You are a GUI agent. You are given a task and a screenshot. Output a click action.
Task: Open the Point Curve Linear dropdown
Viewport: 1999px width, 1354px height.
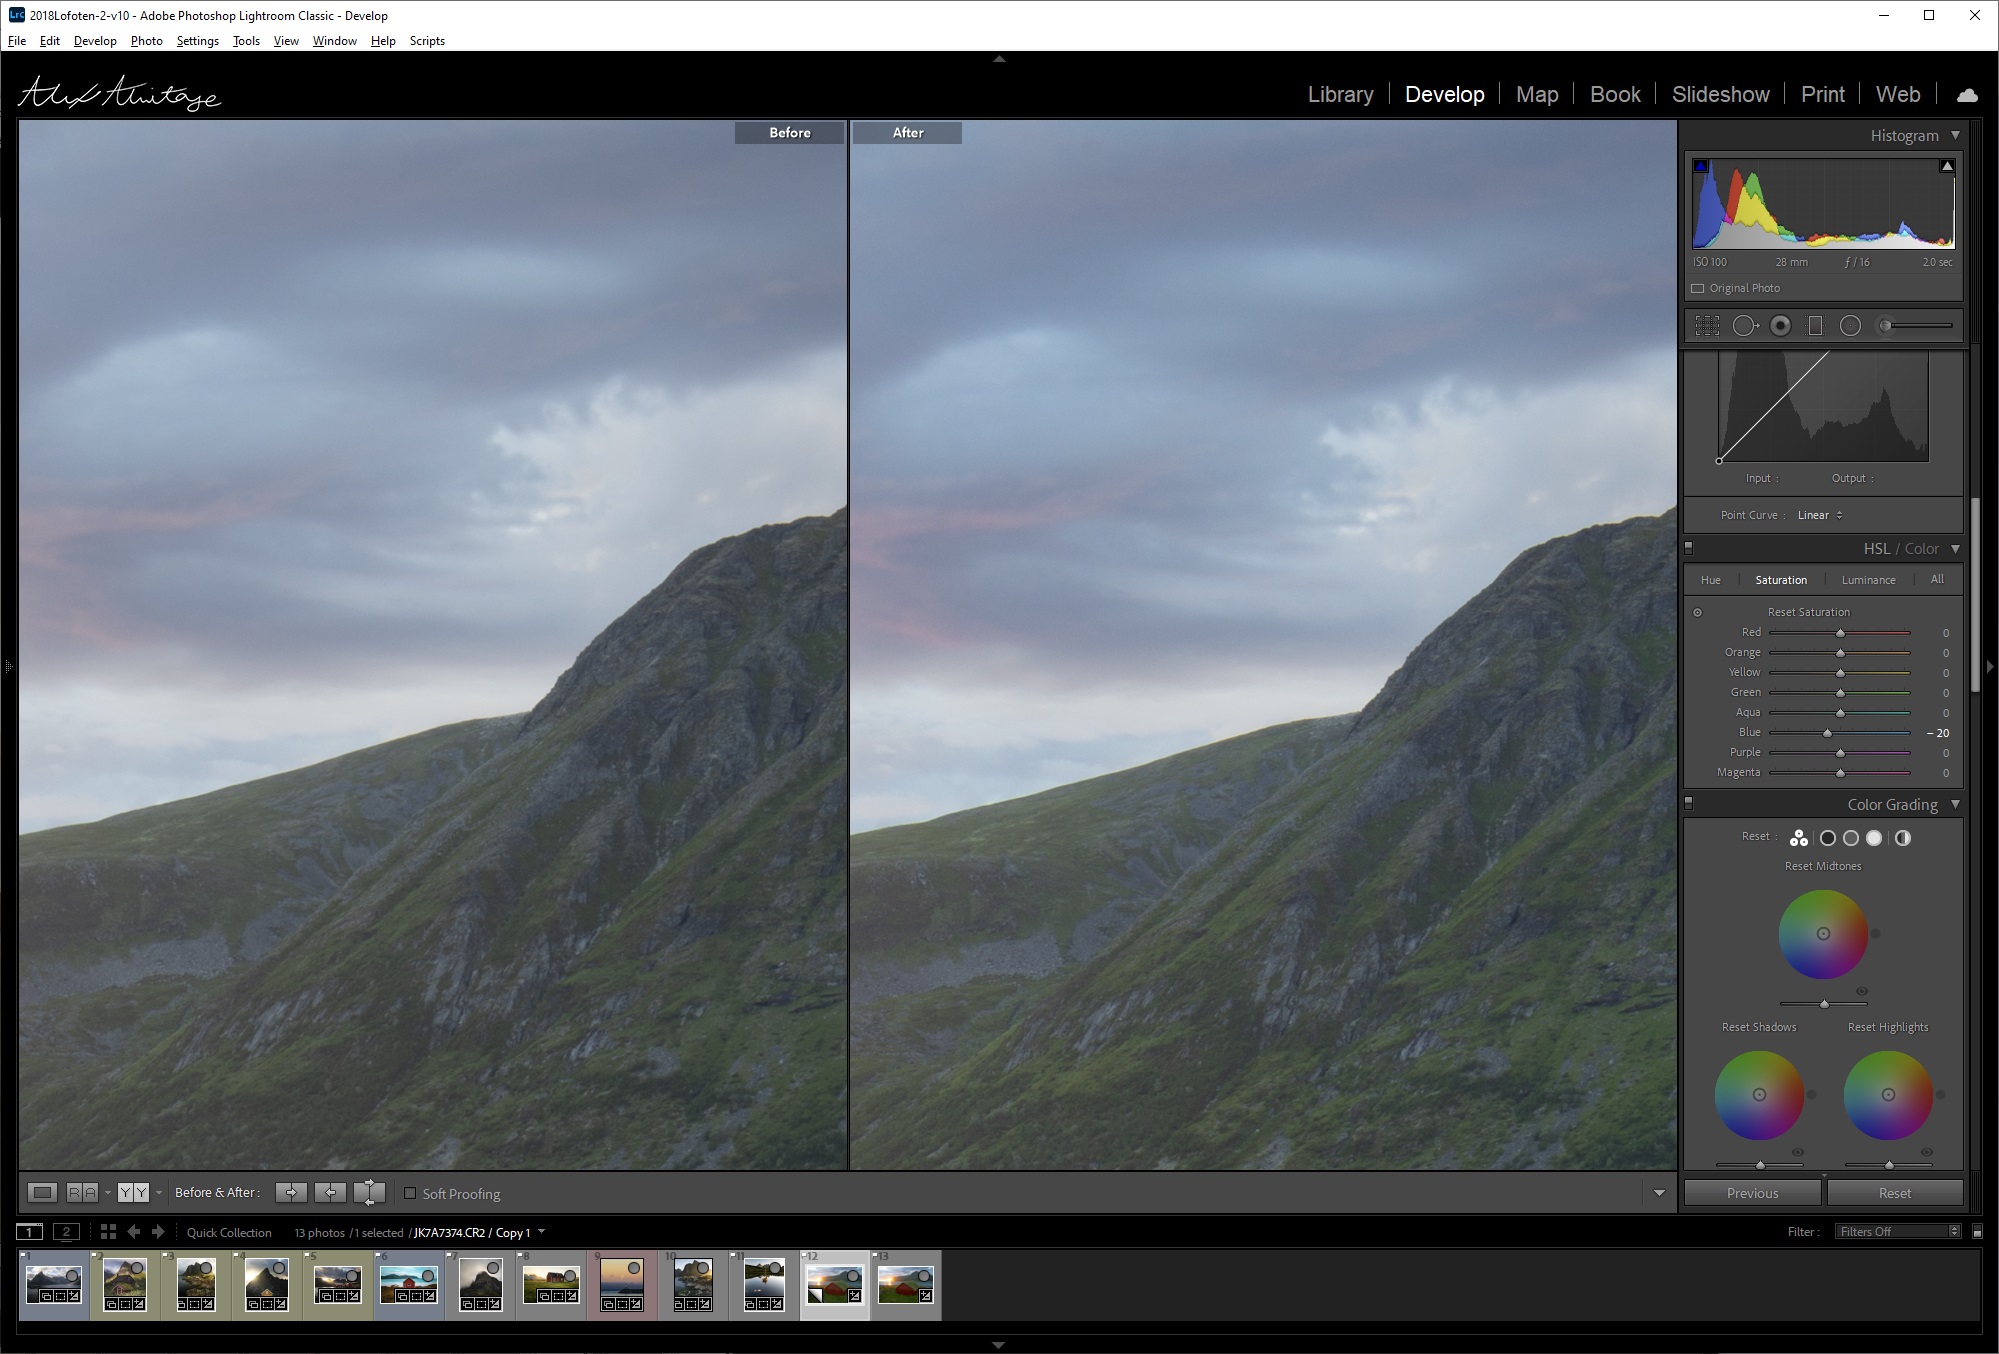(1820, 515)
